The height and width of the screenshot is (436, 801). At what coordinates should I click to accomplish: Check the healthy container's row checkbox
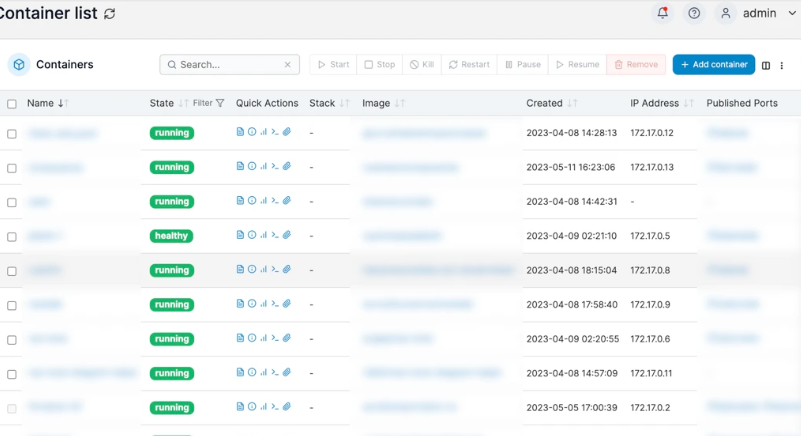(12, 237)
